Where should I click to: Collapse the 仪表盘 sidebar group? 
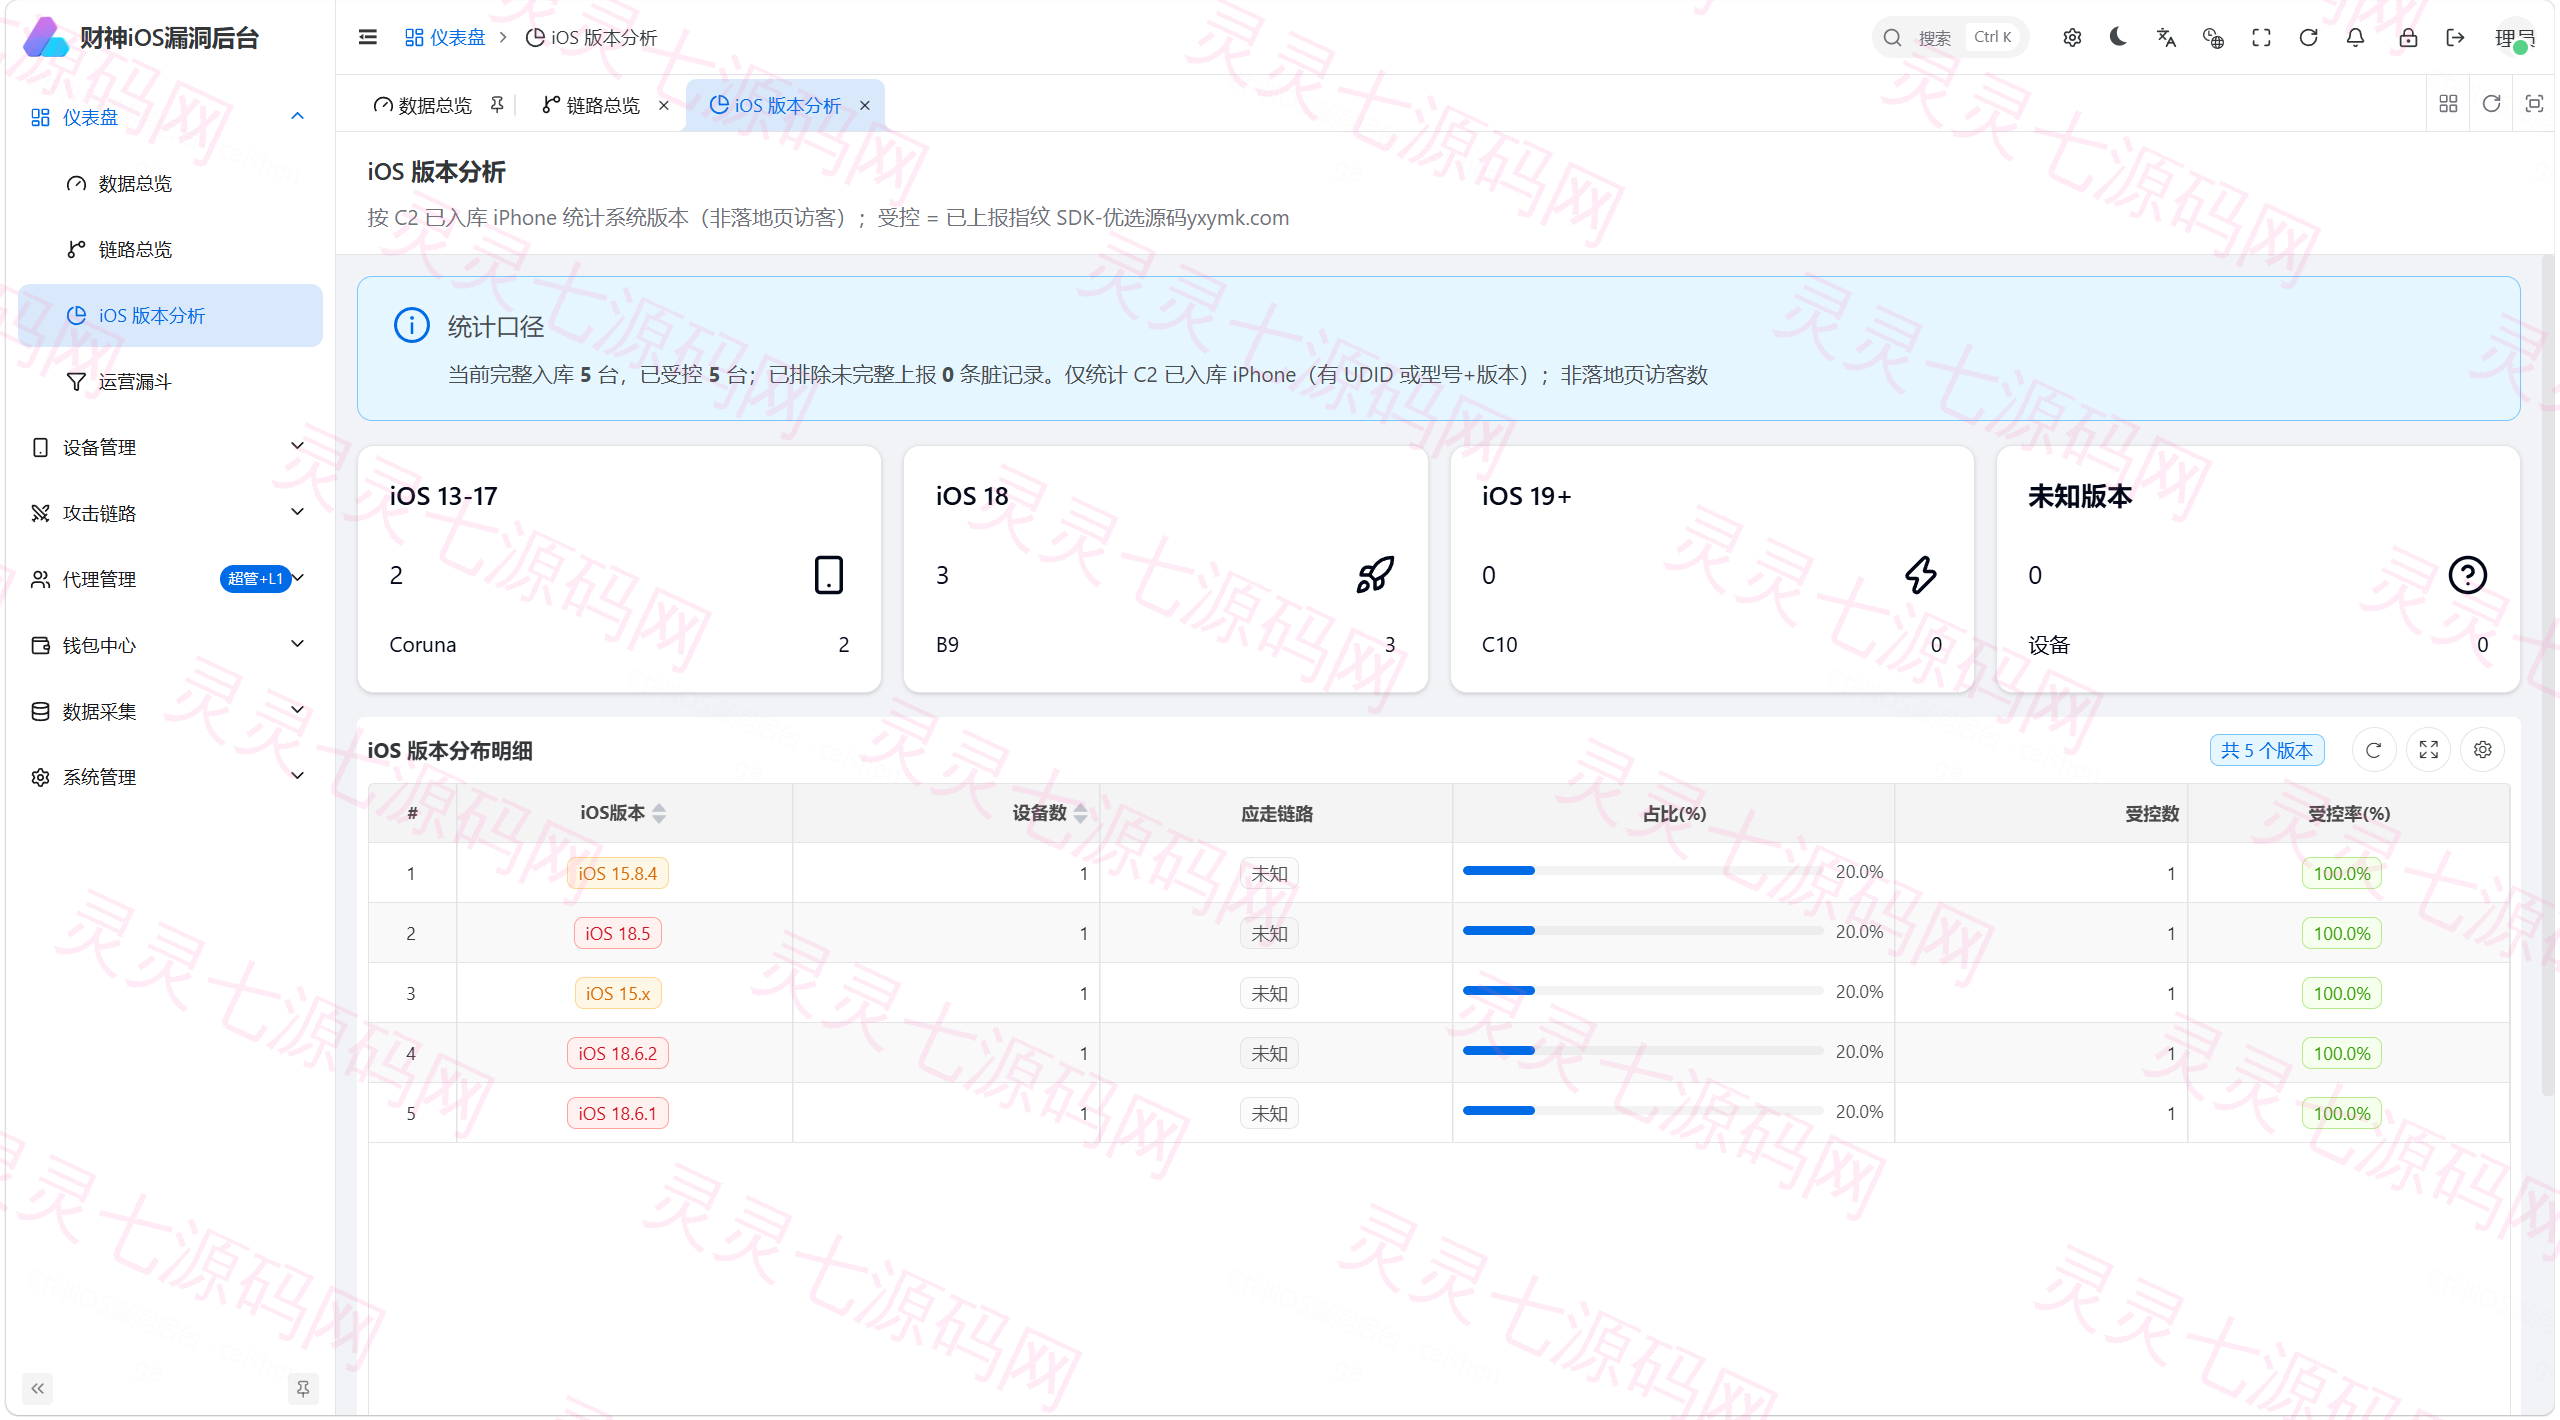[168, 117]
